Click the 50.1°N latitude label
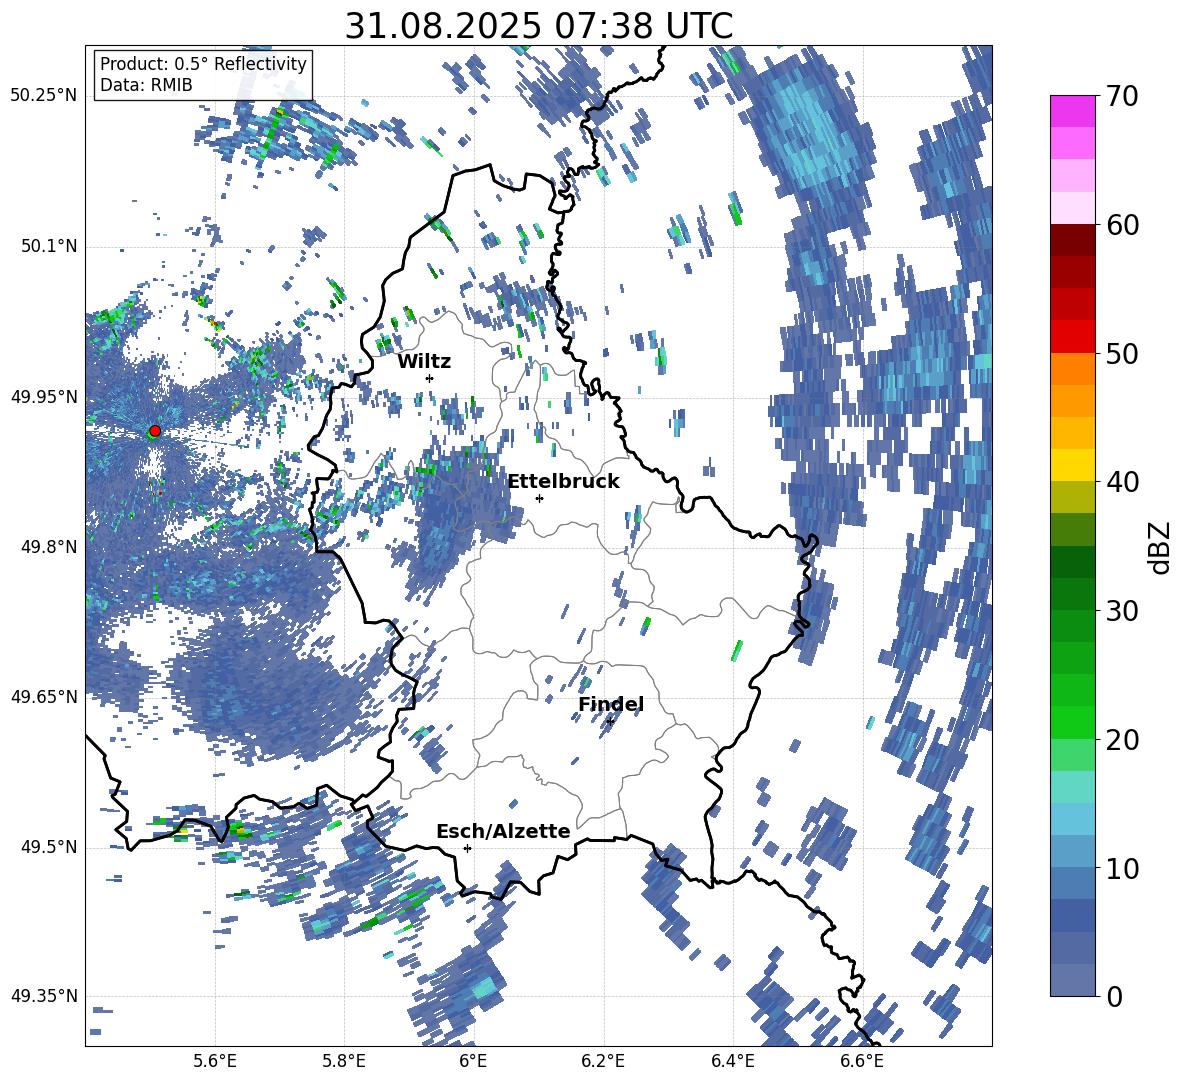Screen dimensions: 1184x1081 tap(49, 246)
